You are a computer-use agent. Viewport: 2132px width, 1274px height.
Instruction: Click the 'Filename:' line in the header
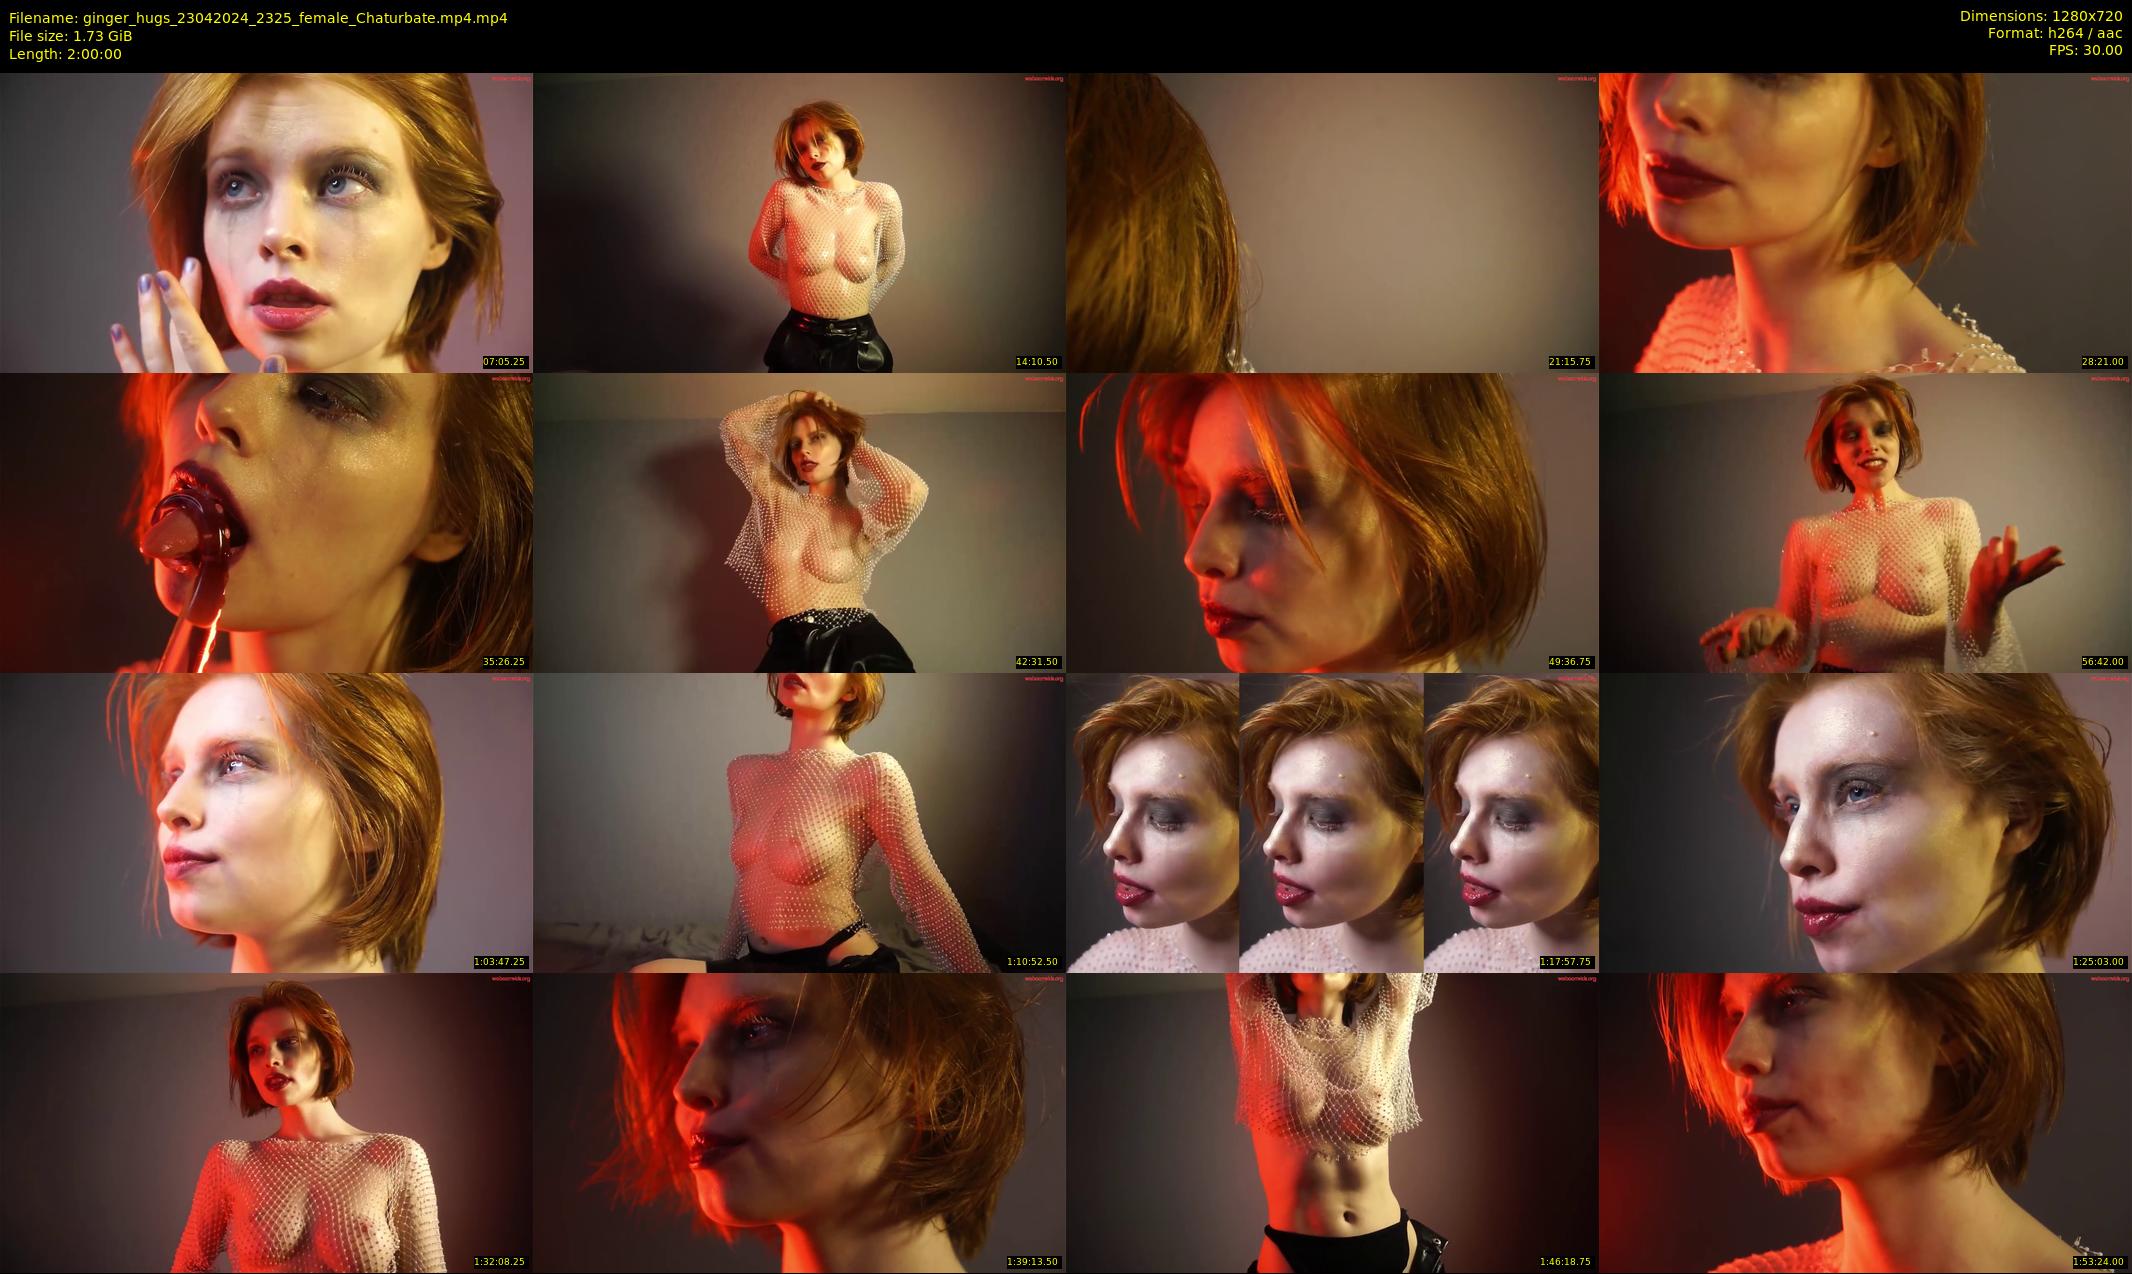[258, 18]
